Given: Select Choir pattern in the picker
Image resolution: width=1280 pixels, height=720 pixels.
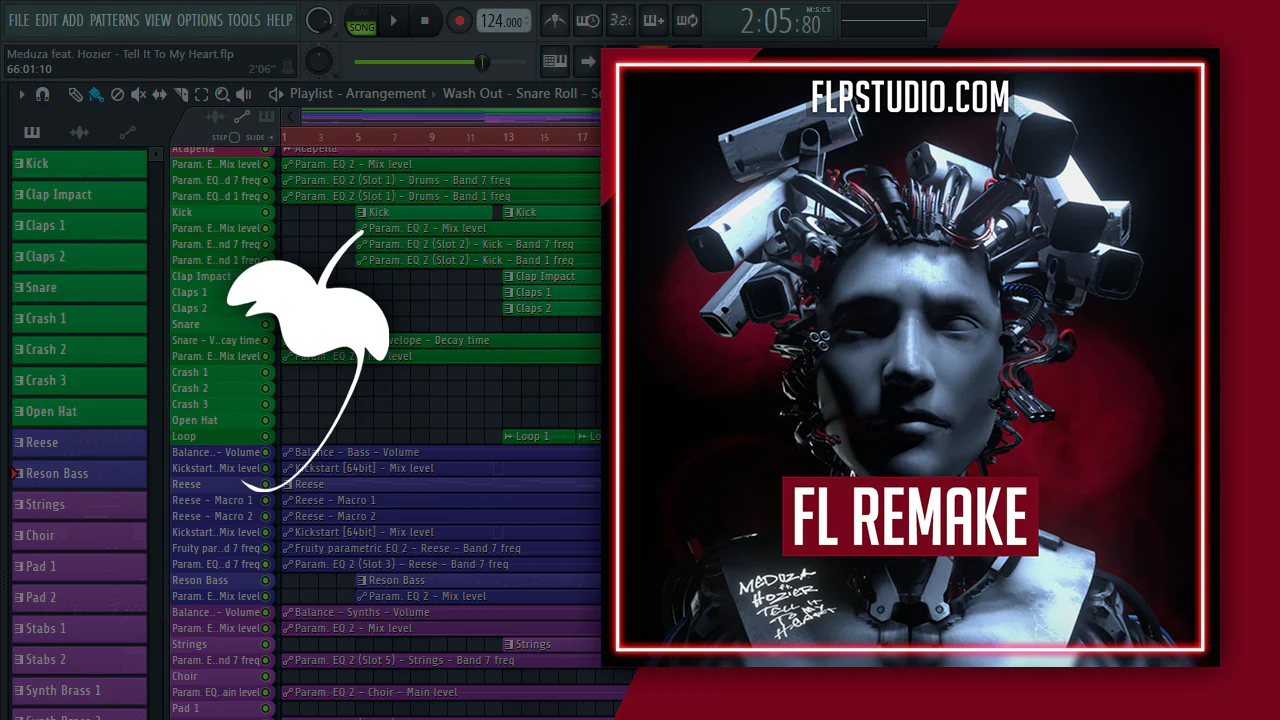Looking at the screenshot, I should [x=79, y=536].
